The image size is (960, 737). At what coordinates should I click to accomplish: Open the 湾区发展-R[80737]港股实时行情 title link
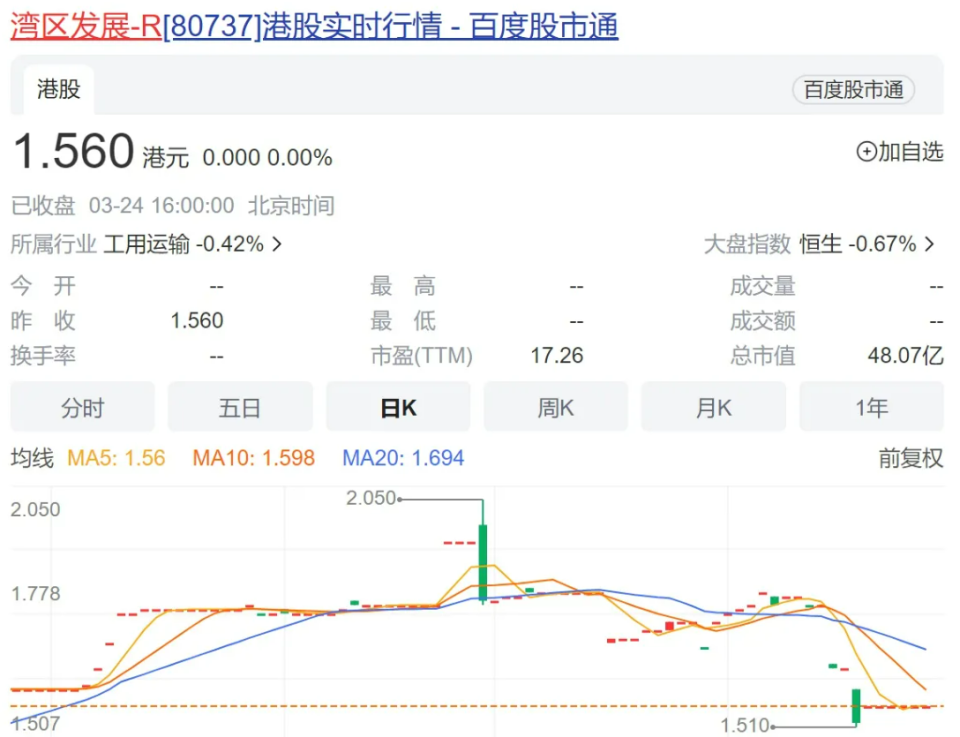click(x=314, y=26)
